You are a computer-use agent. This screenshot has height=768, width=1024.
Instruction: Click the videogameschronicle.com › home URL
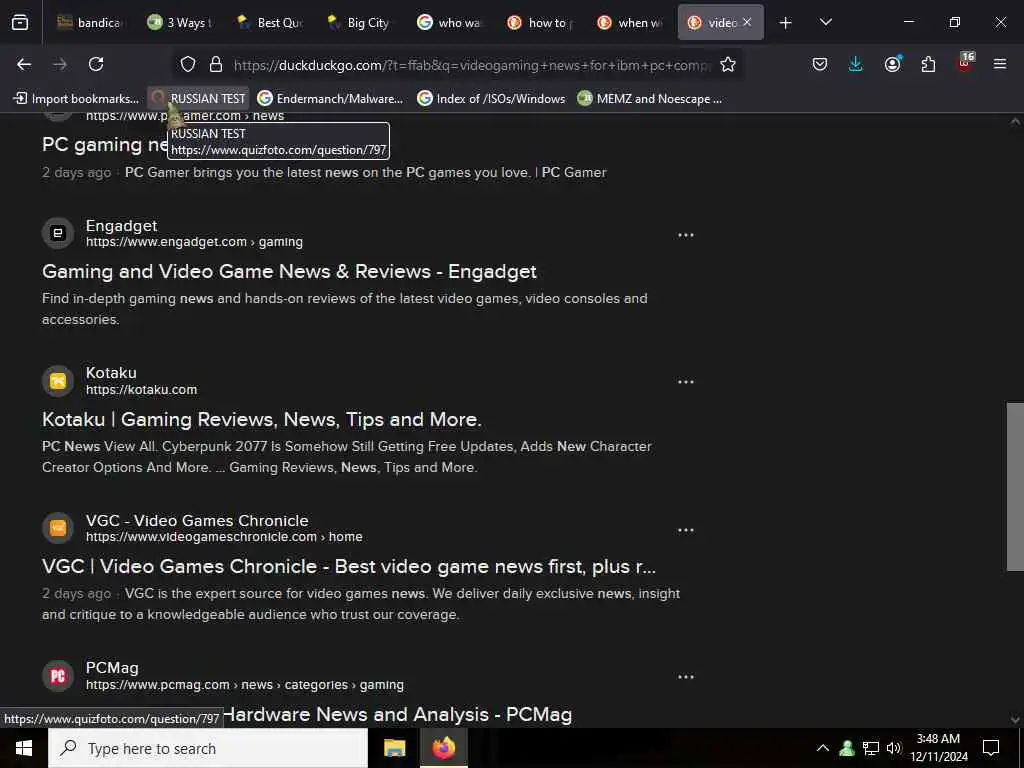pos(224,537)
